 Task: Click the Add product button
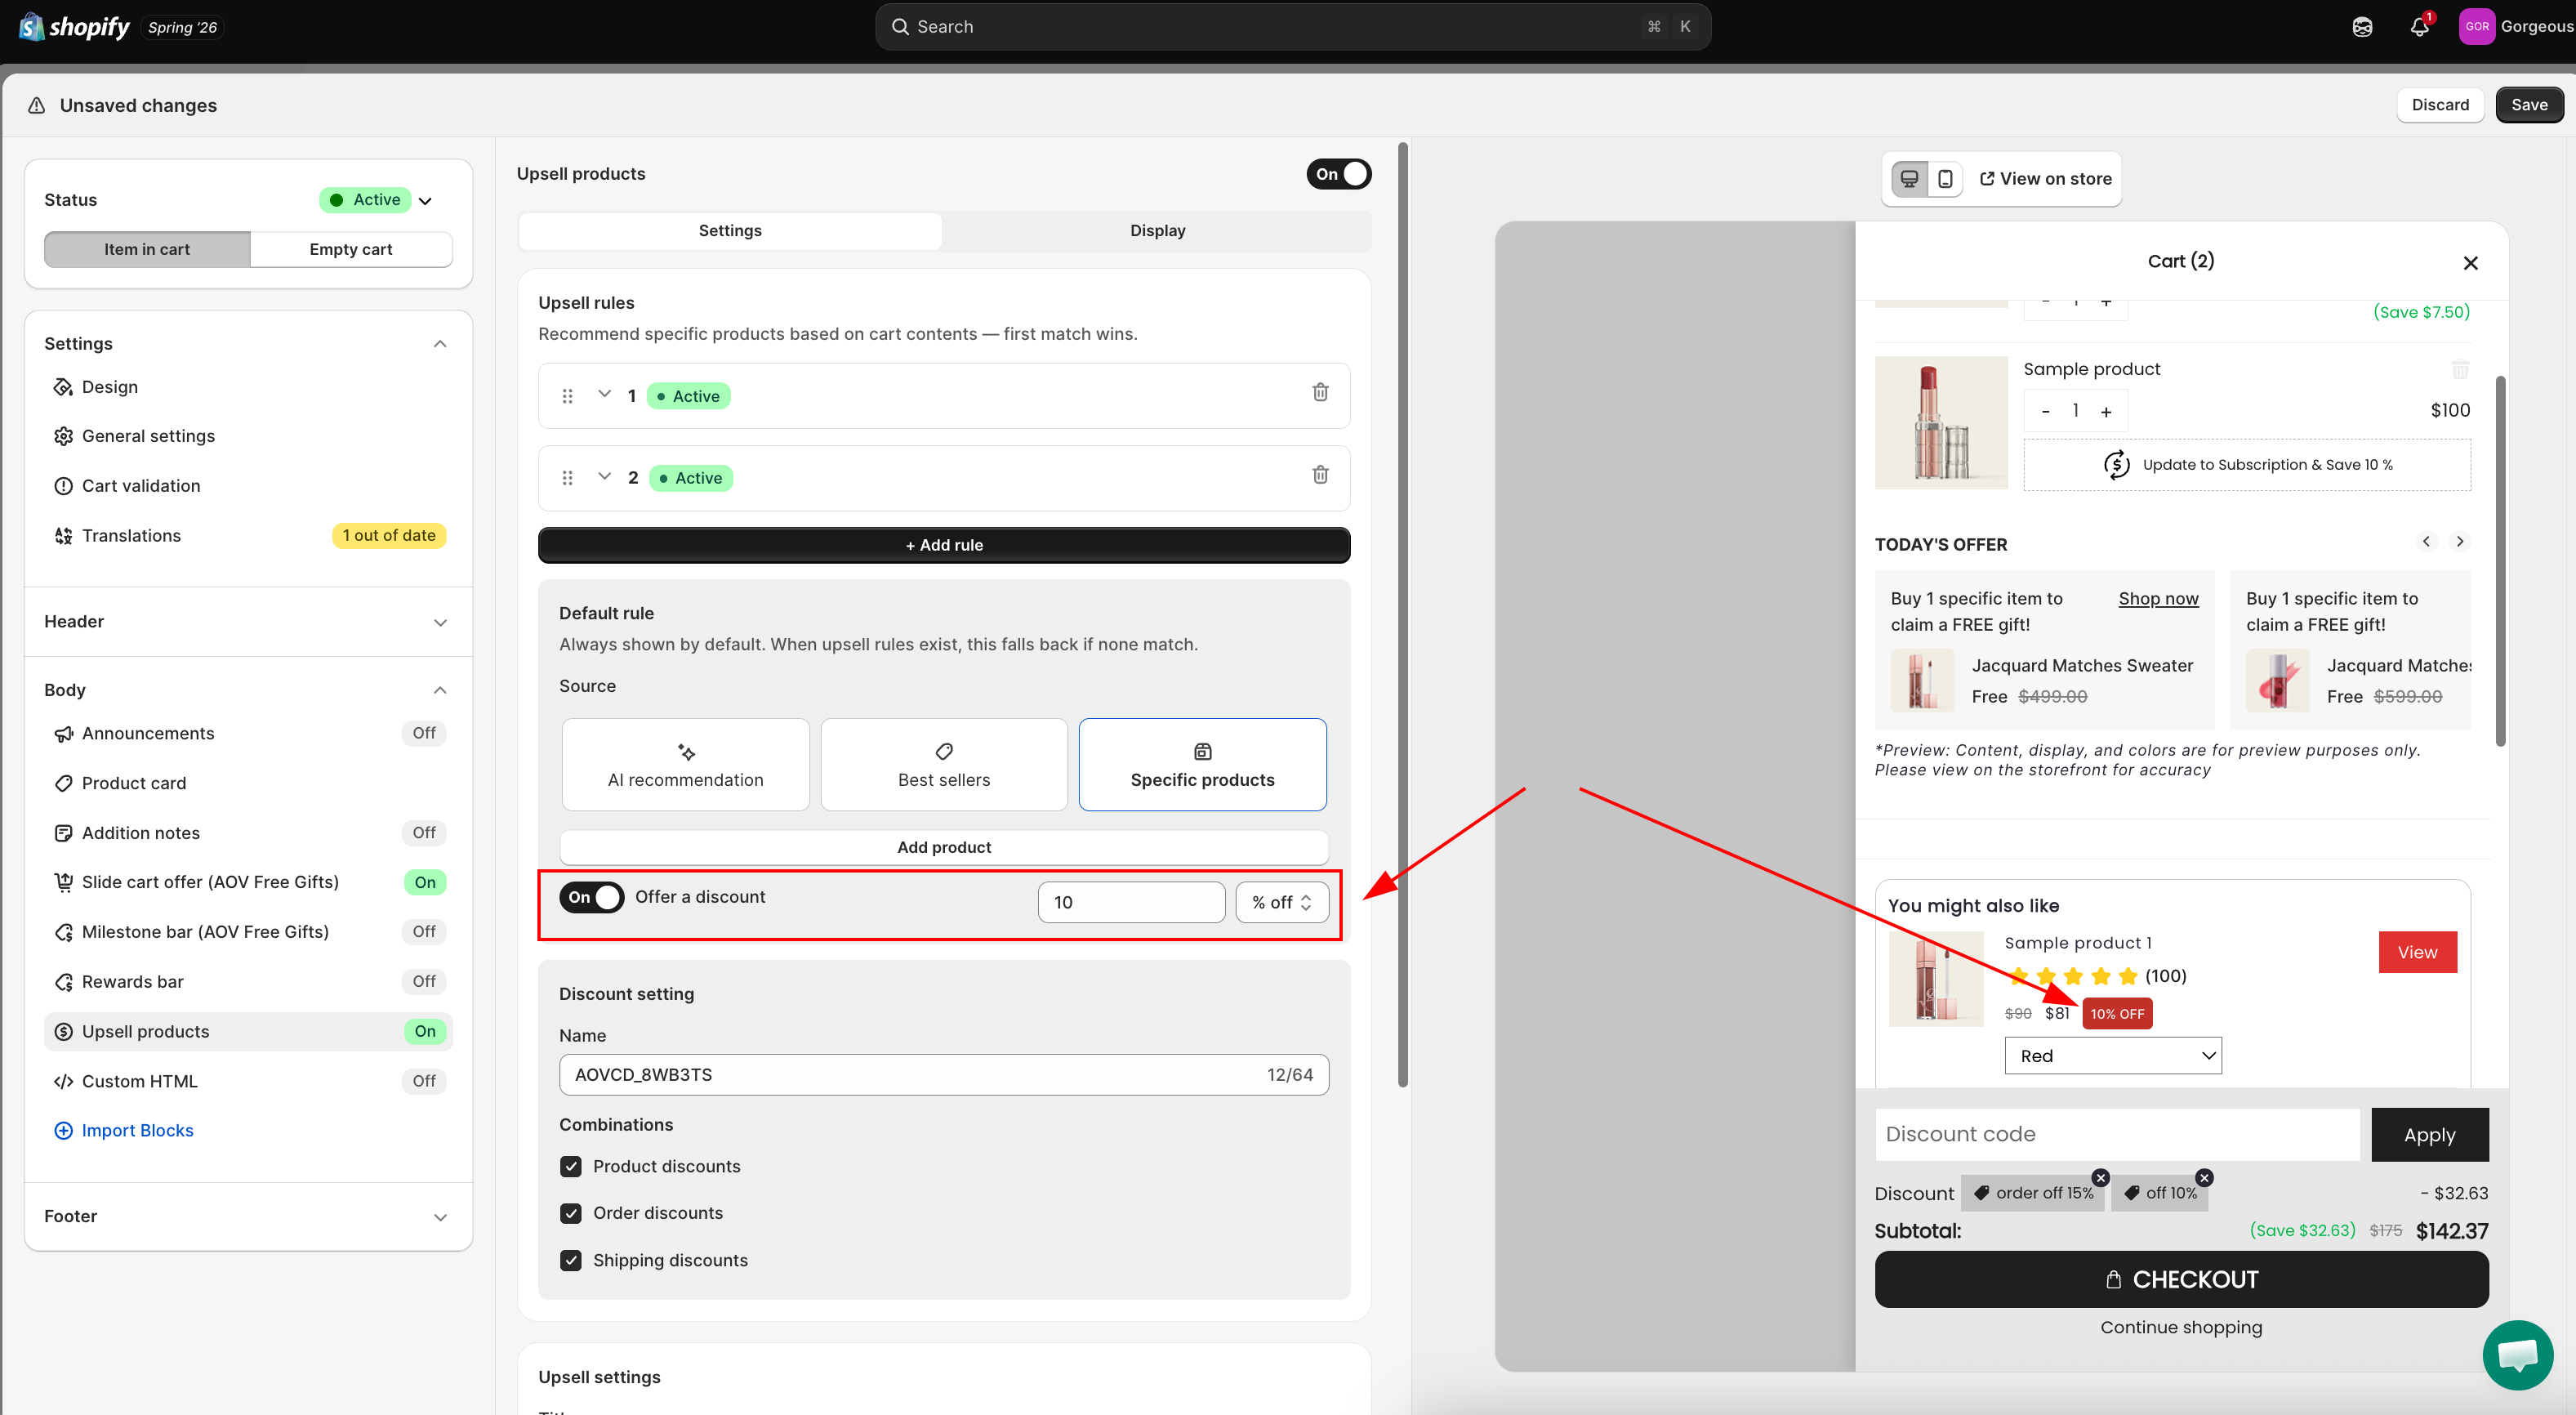[943, 847]
